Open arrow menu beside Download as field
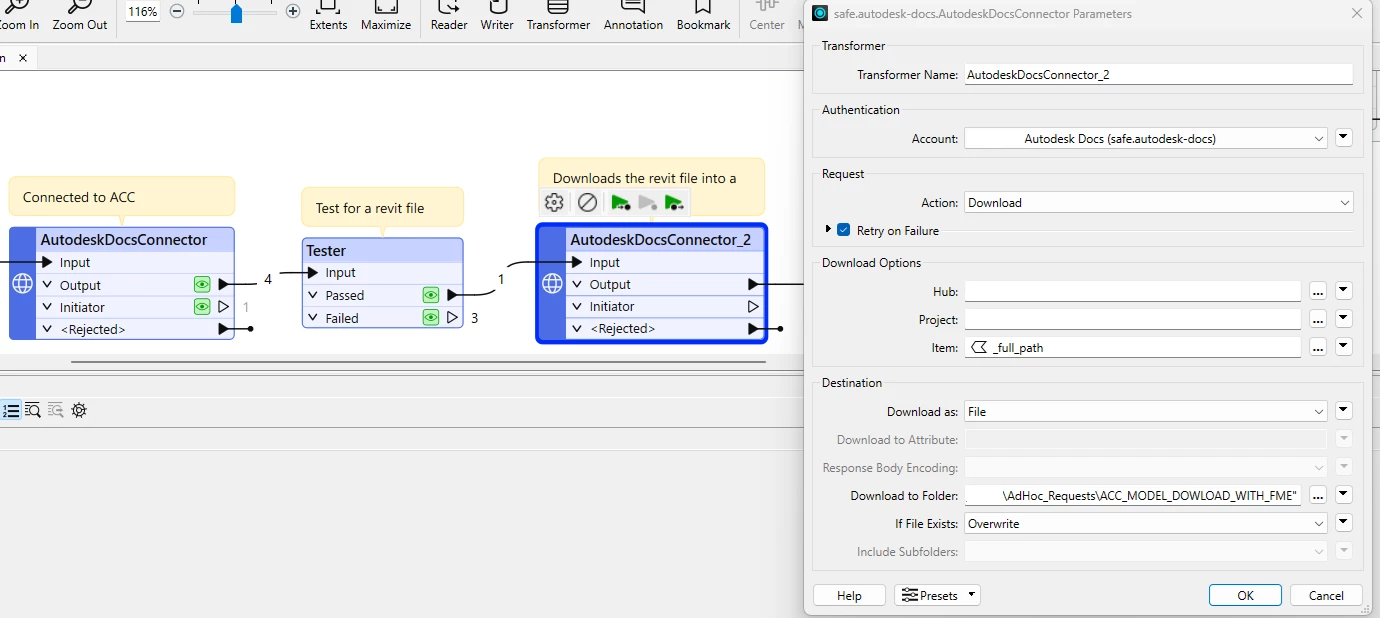This screenshot has width=1384, height=622. 1344,411
